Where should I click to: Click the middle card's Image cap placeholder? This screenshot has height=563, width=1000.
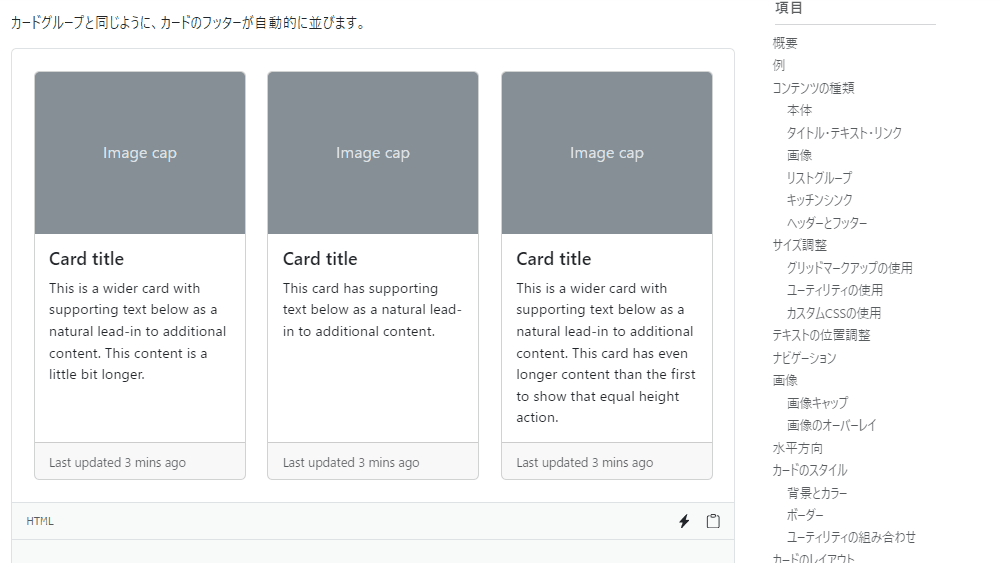373,153
